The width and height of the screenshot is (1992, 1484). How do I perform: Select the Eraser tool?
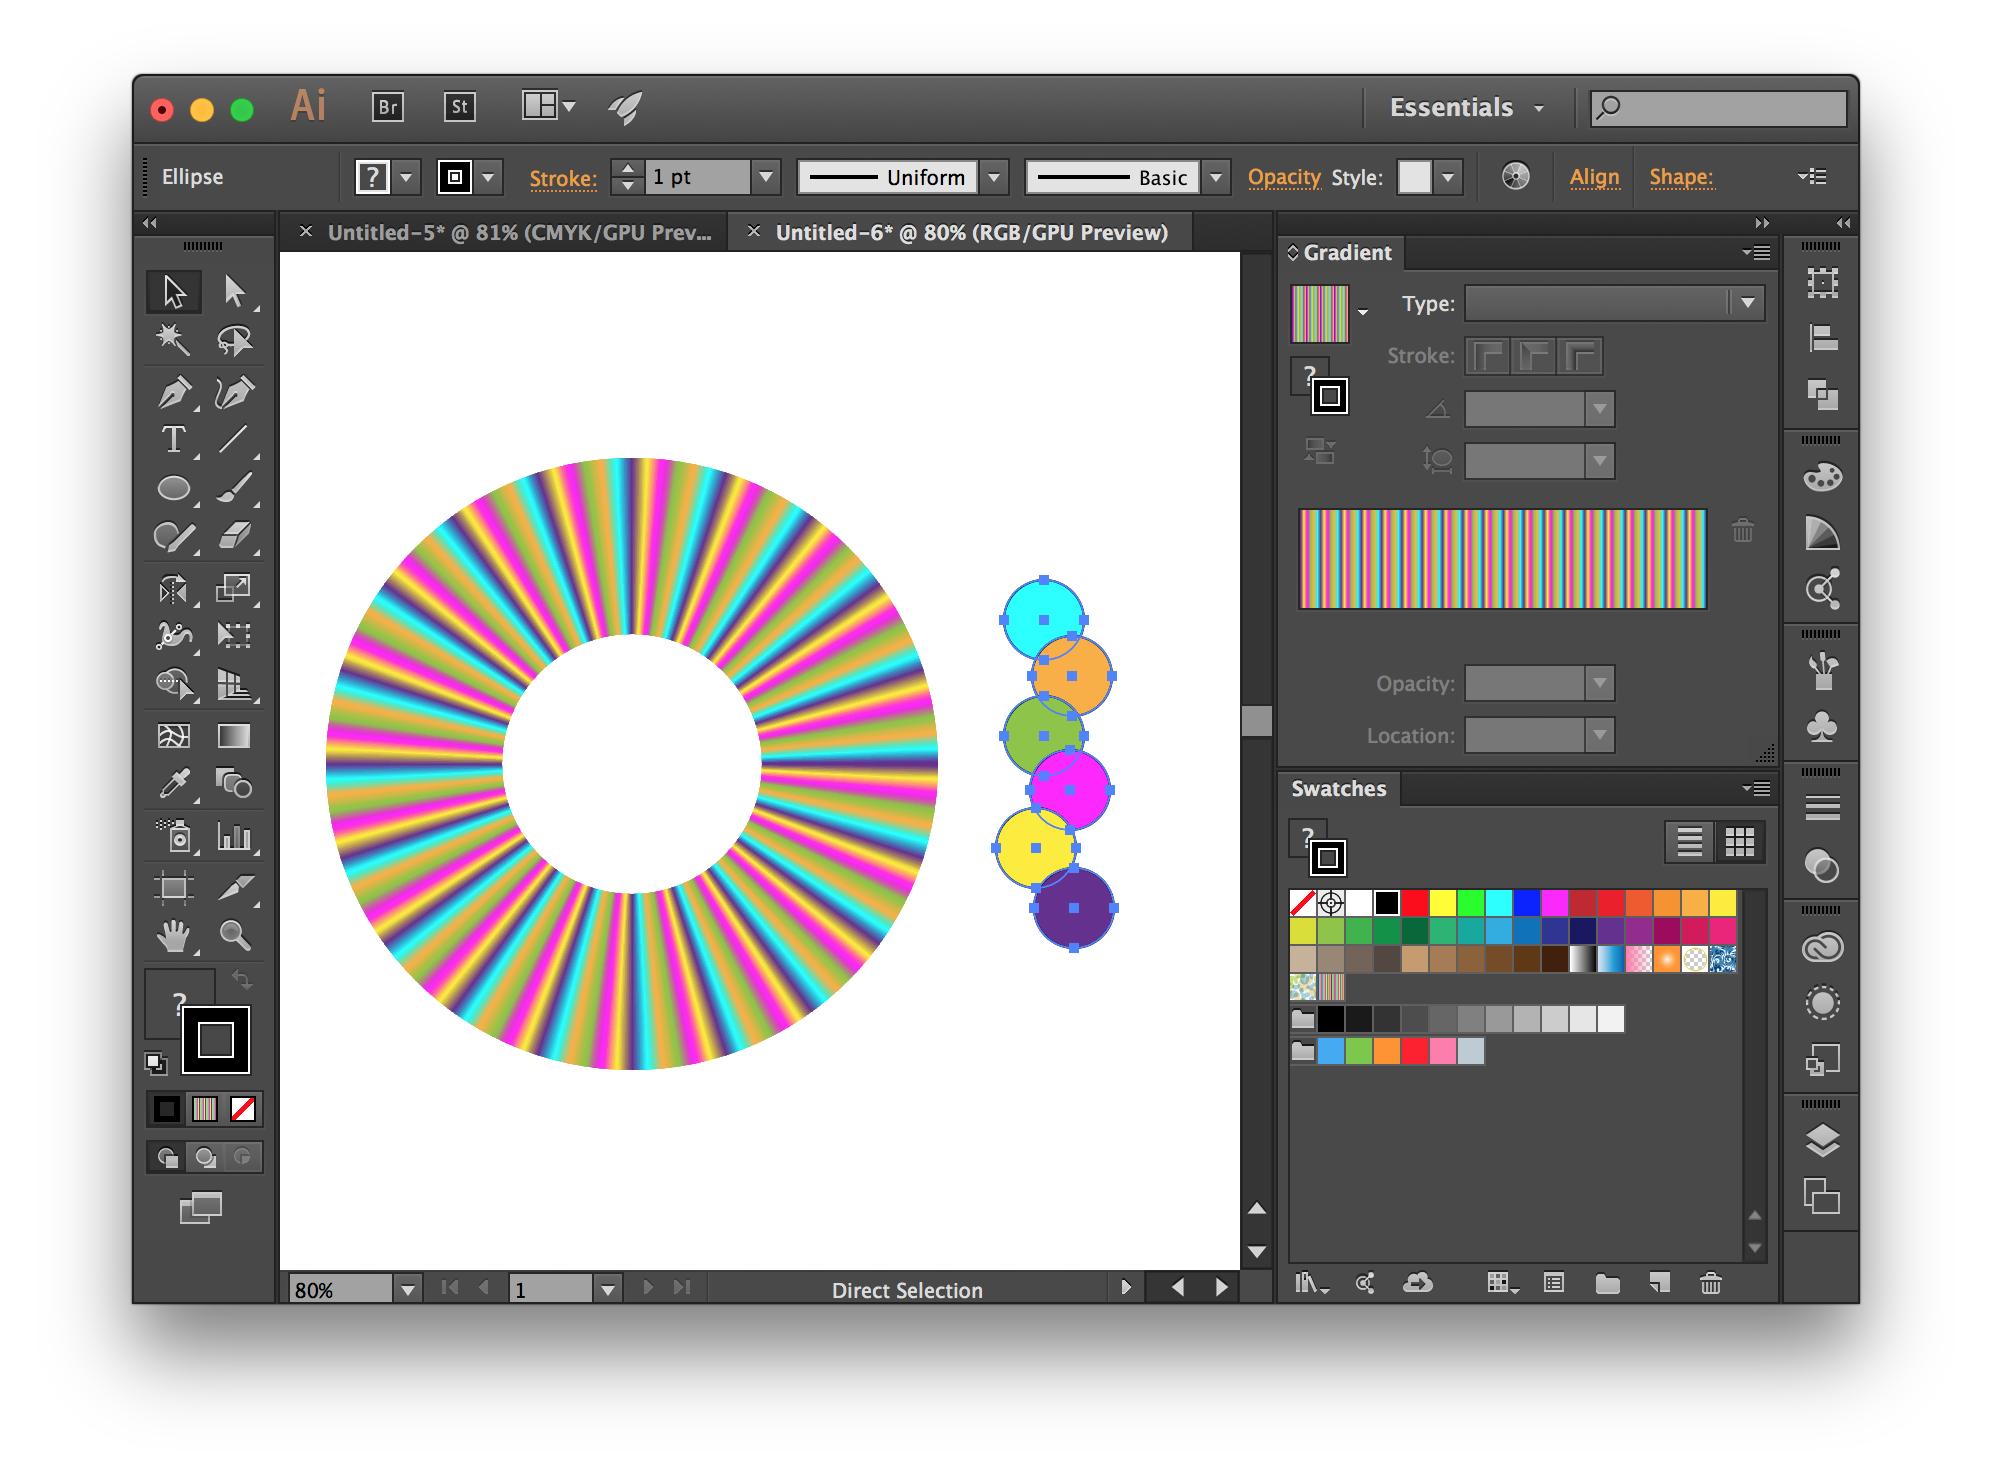[234, 536]
